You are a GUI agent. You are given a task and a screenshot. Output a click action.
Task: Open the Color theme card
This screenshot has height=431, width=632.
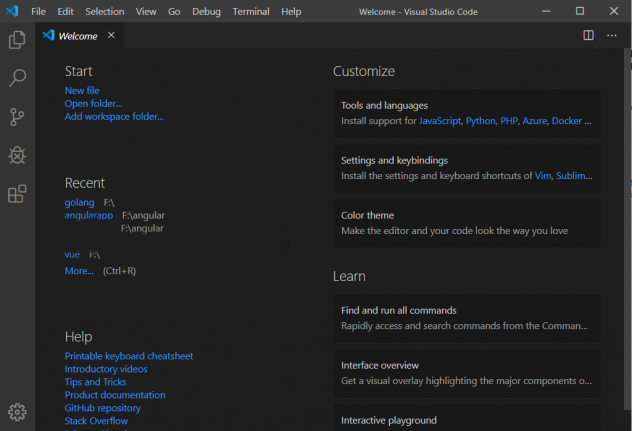point(467,223)
